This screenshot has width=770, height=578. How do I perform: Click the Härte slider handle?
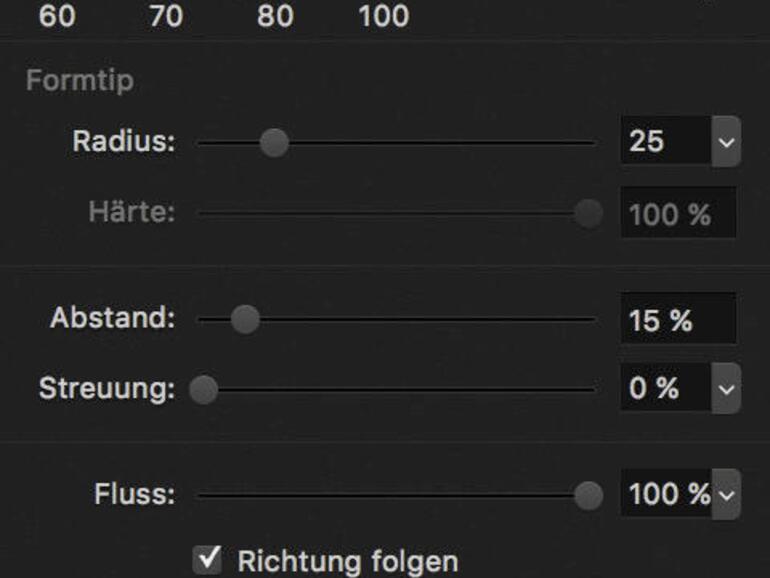[588, 213]
